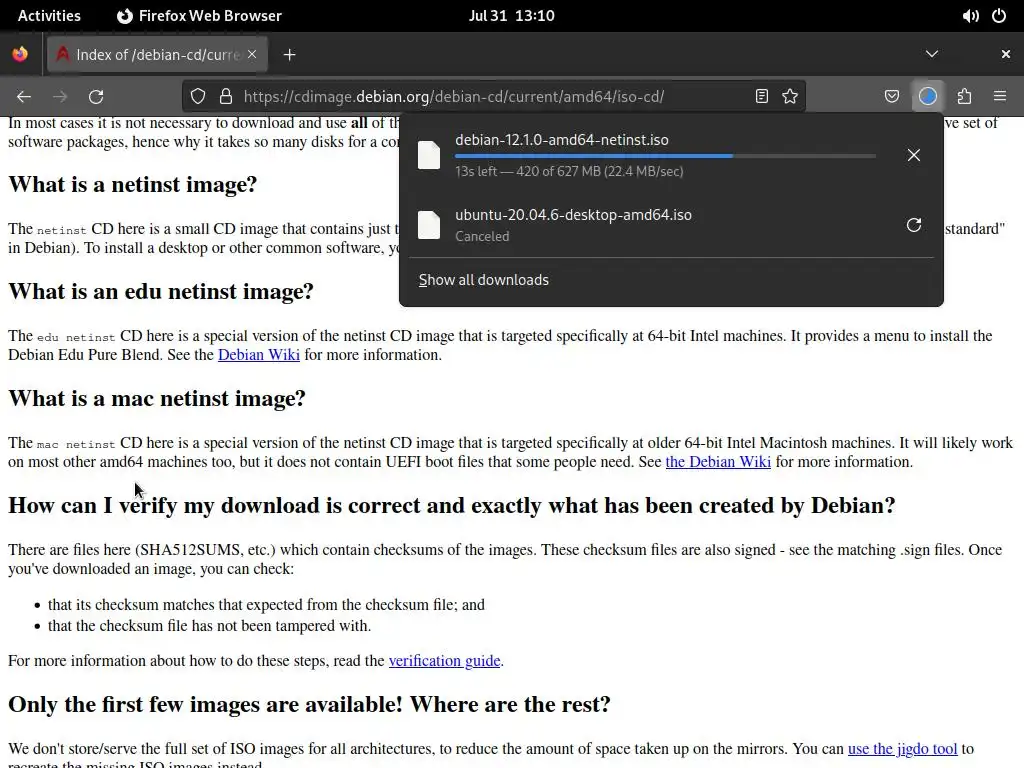This screenshot has height=768, width=1024.
Task: Close the Firefox window
Action: coord(1006,54)
